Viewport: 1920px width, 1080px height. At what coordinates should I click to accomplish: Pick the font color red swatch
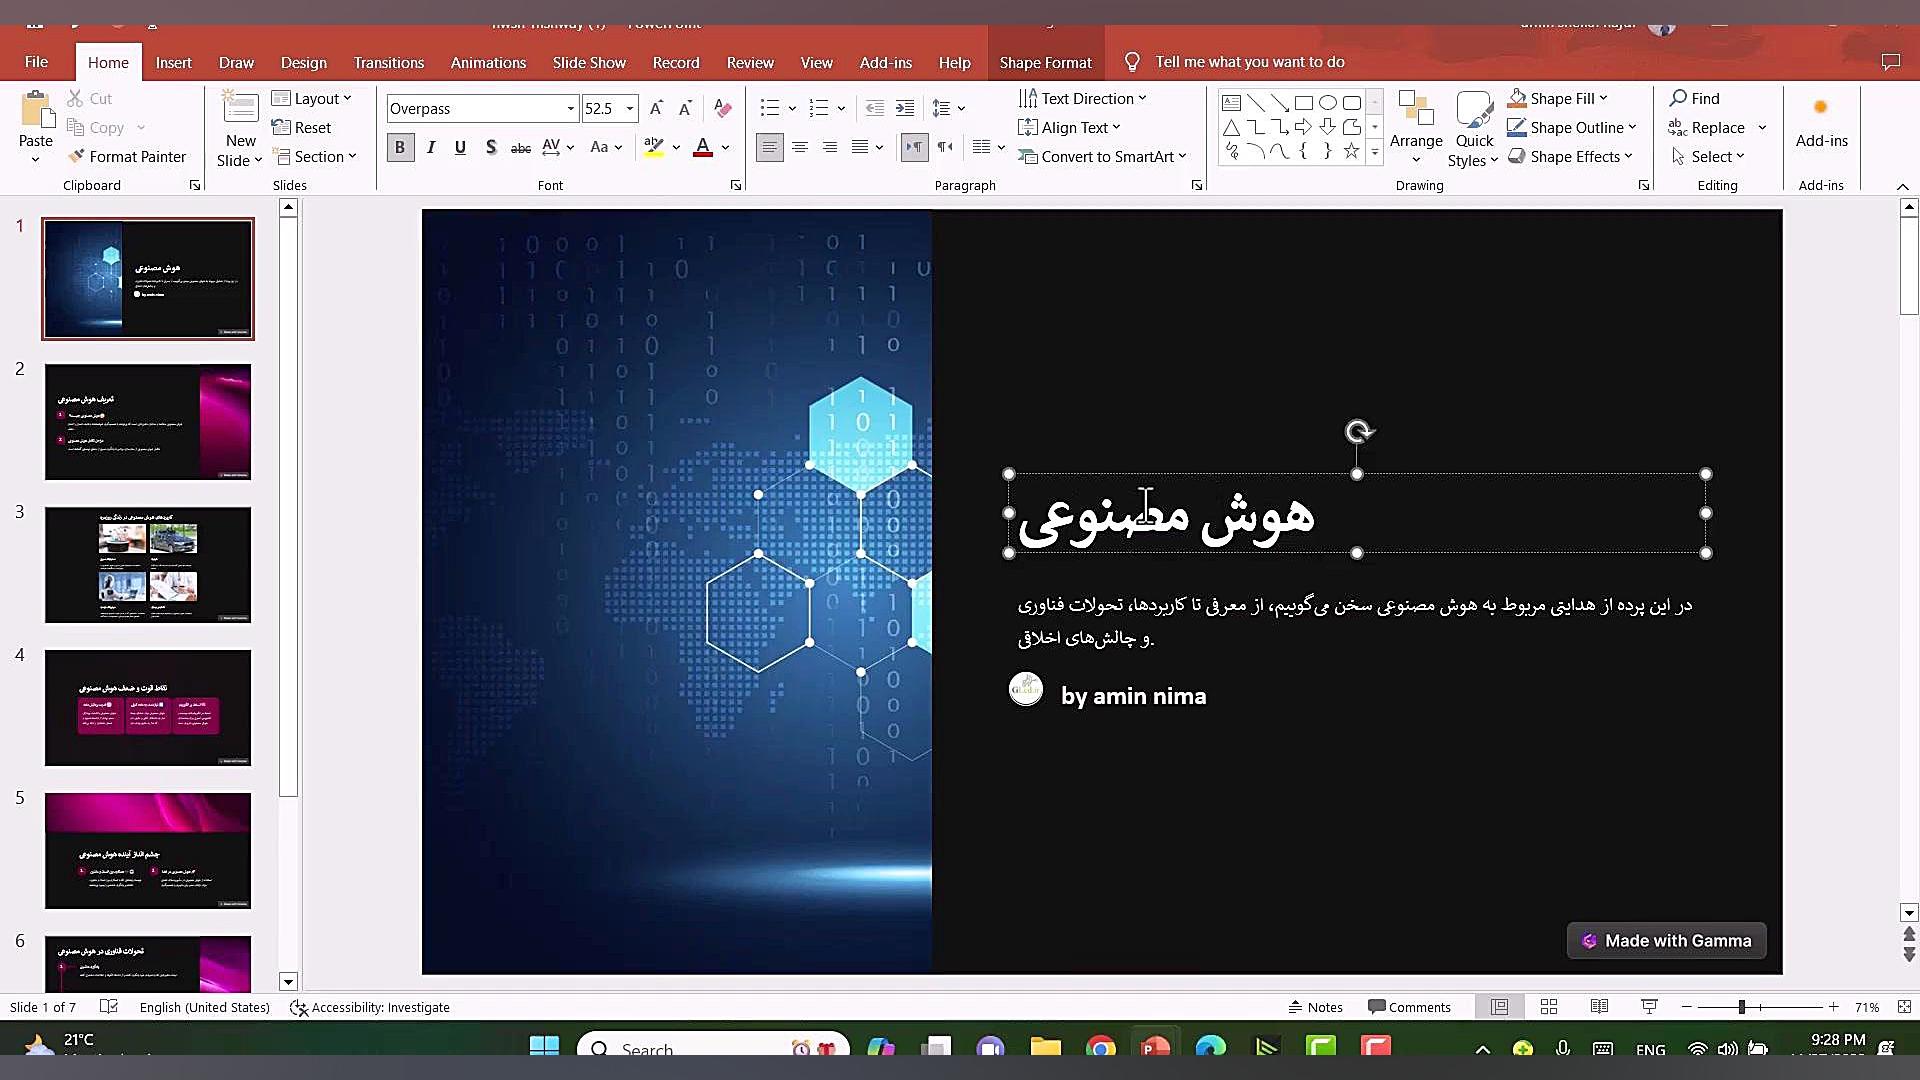coord(703,147)
